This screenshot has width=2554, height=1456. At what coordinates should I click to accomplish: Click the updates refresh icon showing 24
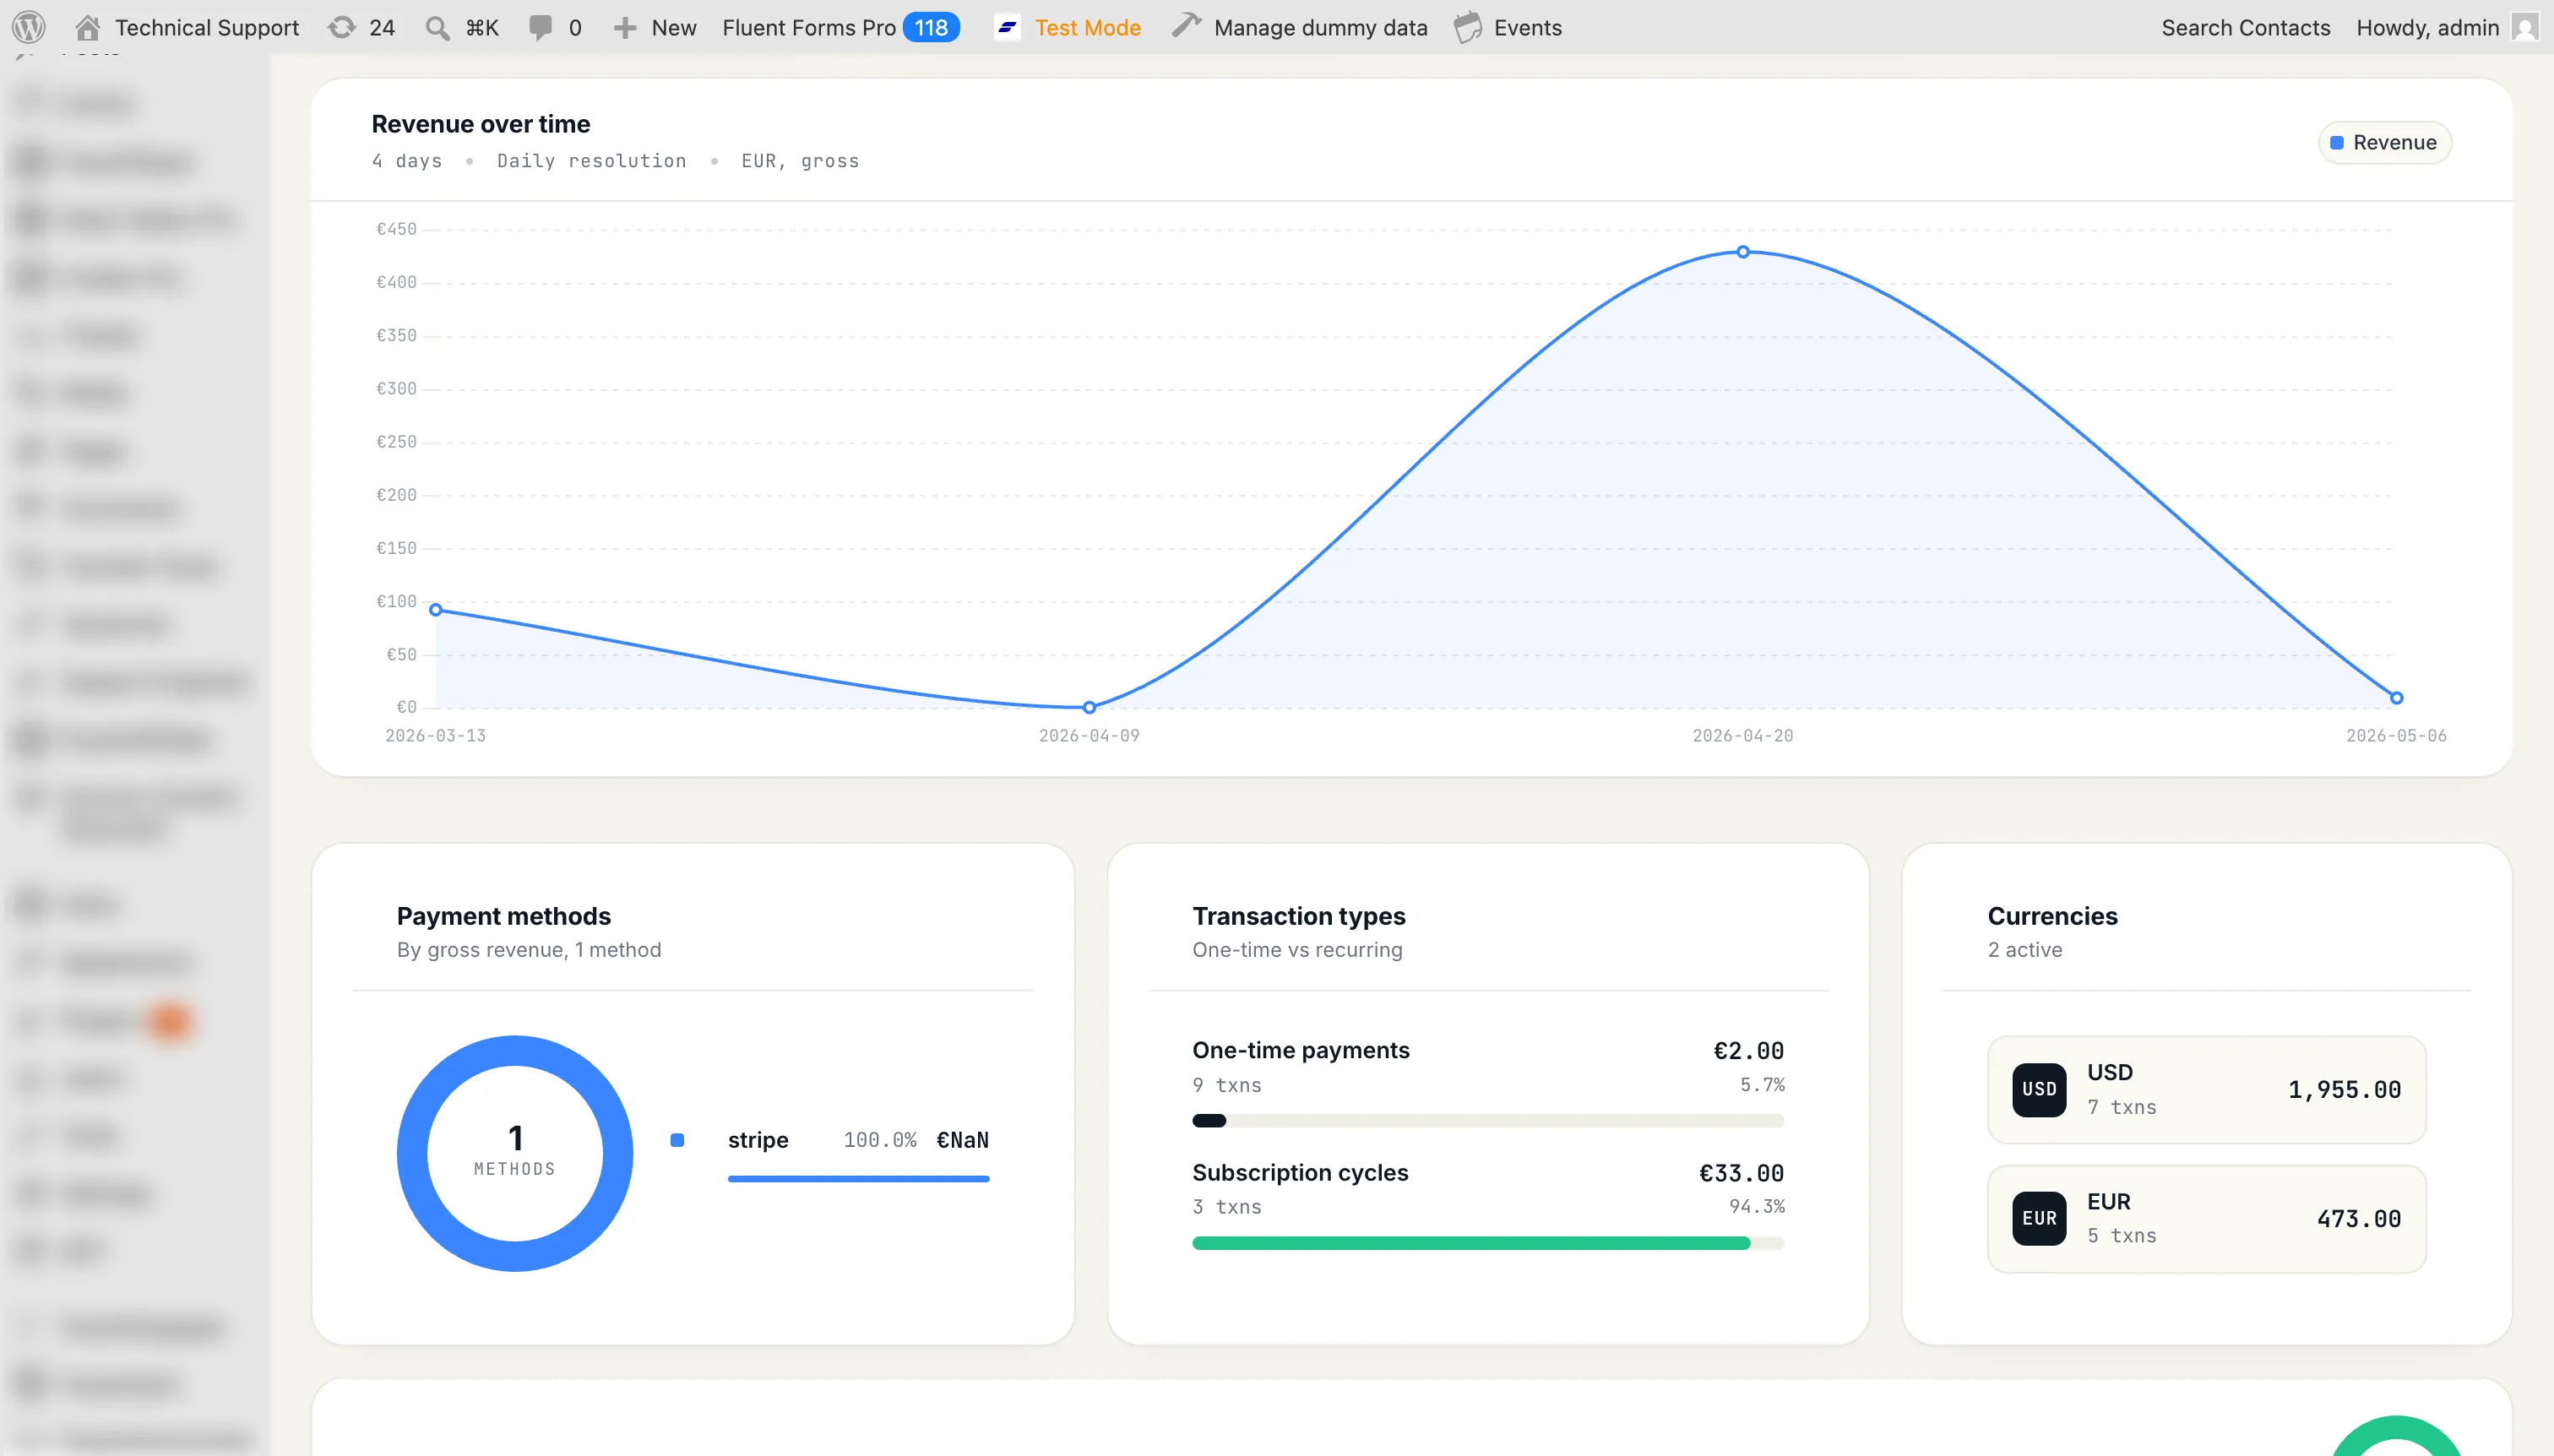pos(342,27)
